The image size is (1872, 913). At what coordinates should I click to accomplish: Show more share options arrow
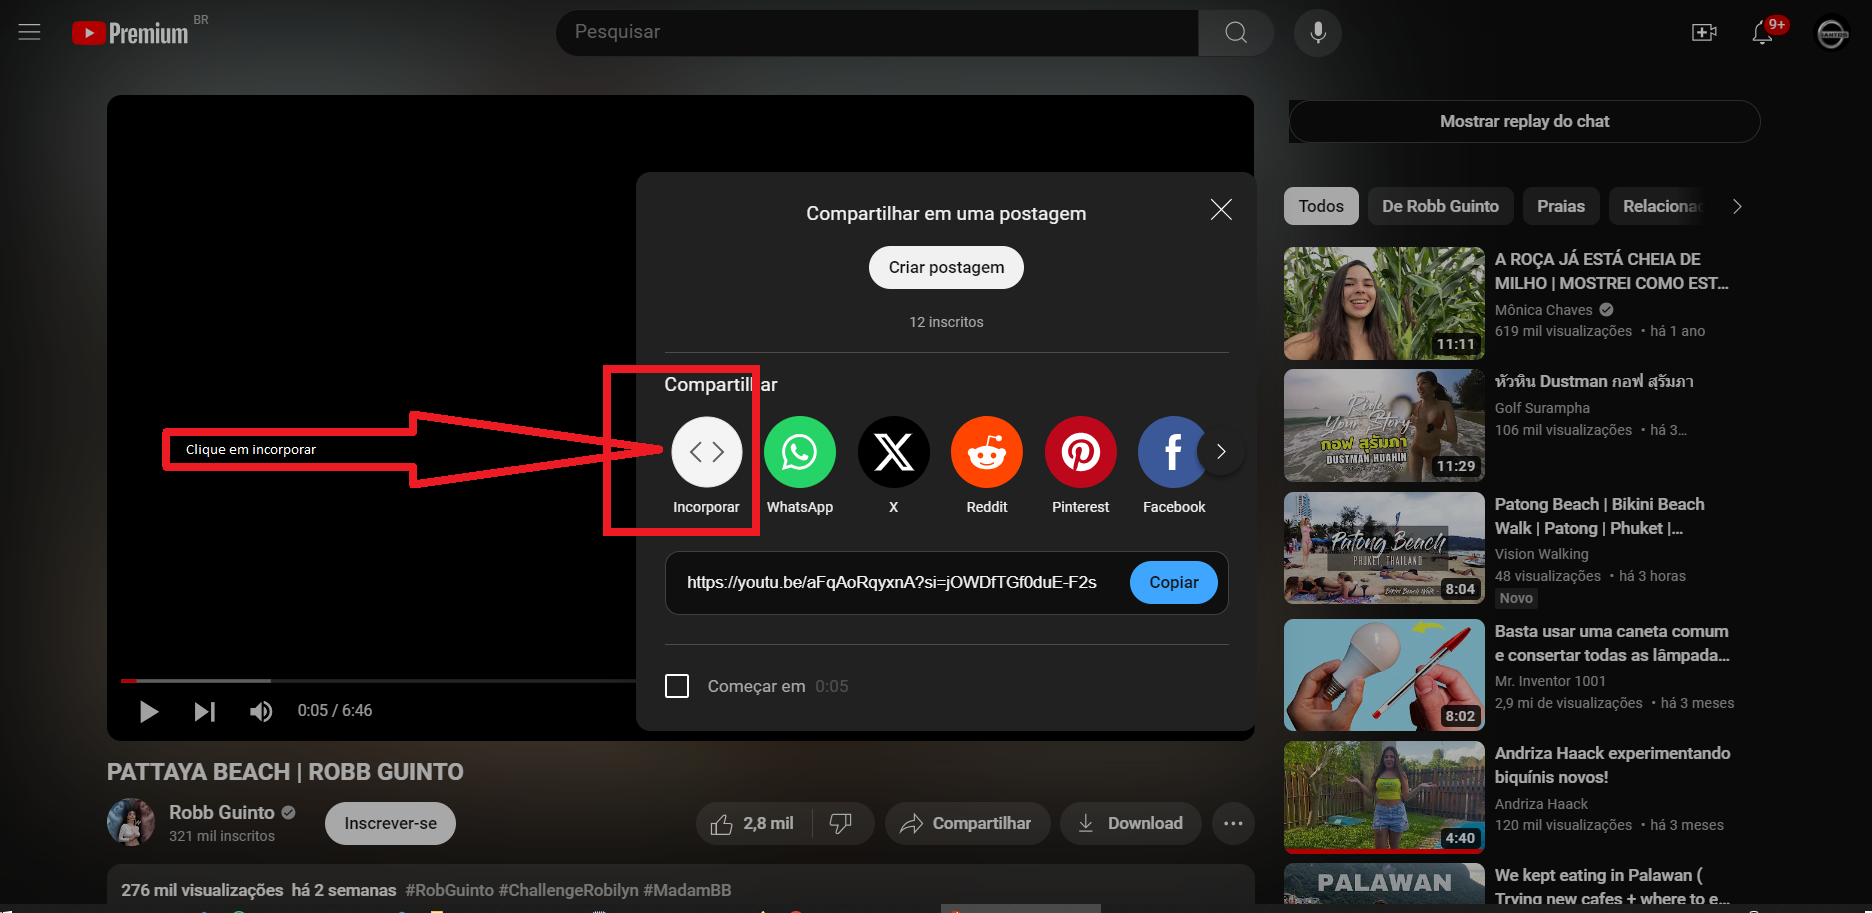pyautogui.click(x=1220, y=452)
